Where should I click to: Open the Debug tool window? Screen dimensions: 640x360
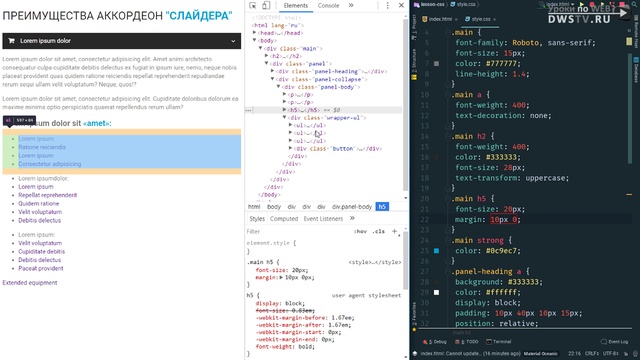435,342
